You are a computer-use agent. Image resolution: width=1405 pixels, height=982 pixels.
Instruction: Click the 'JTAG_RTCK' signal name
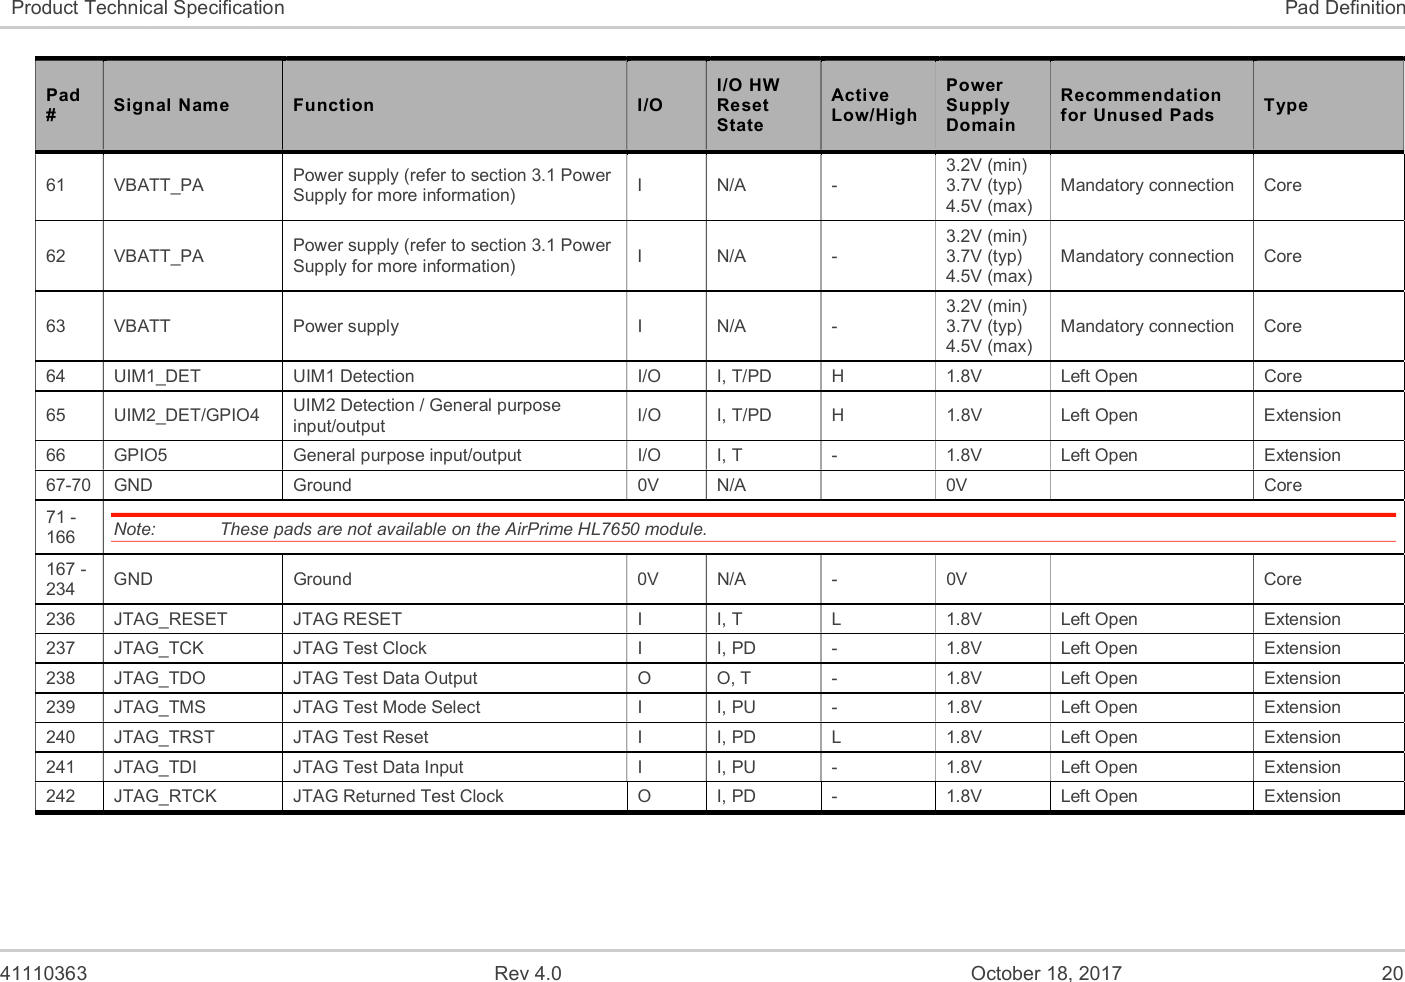pyautogui.click(x=165, y=796)
